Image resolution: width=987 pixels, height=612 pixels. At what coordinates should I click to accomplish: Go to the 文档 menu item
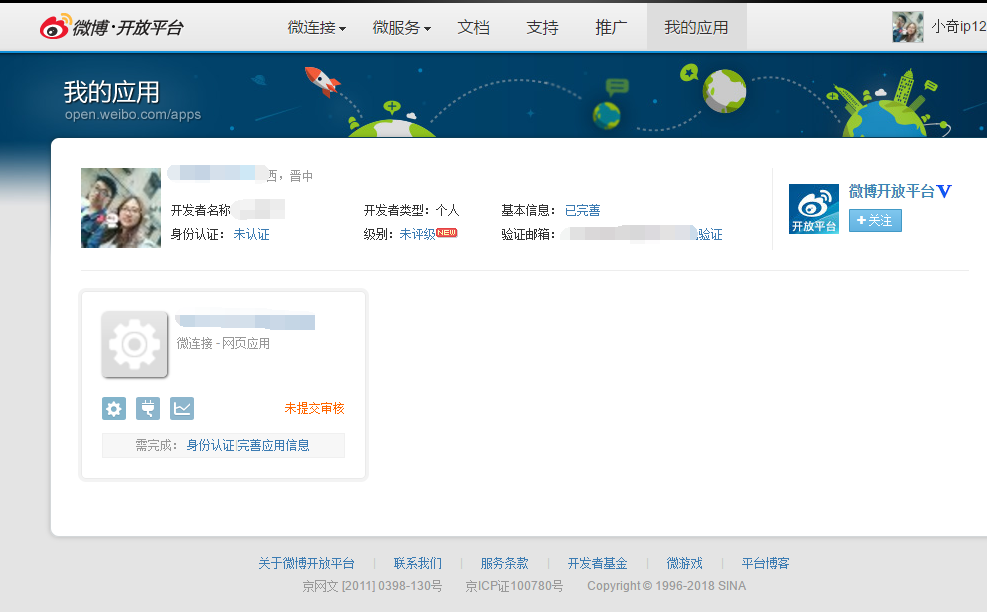(473, 28)
